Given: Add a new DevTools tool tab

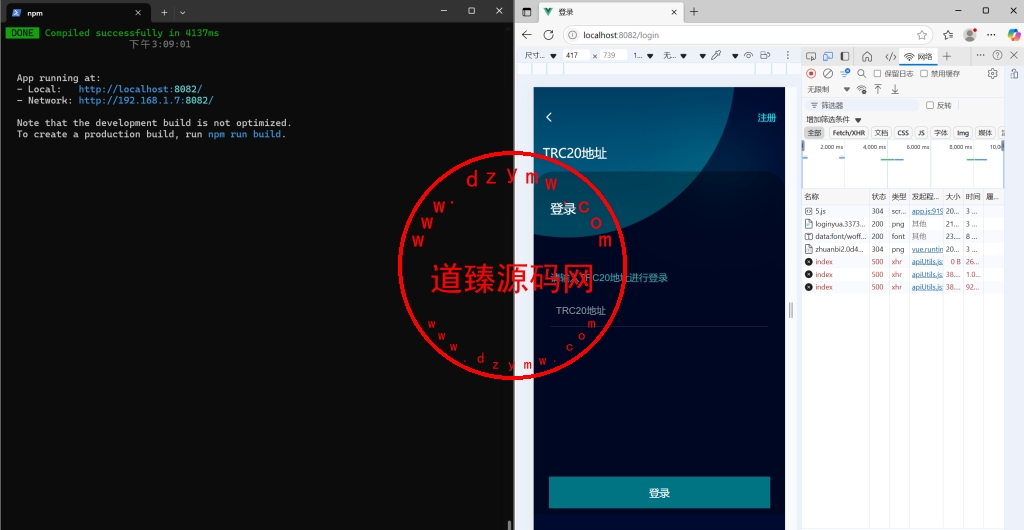Looking at the screenshot, I should click(x=947, y=56).
